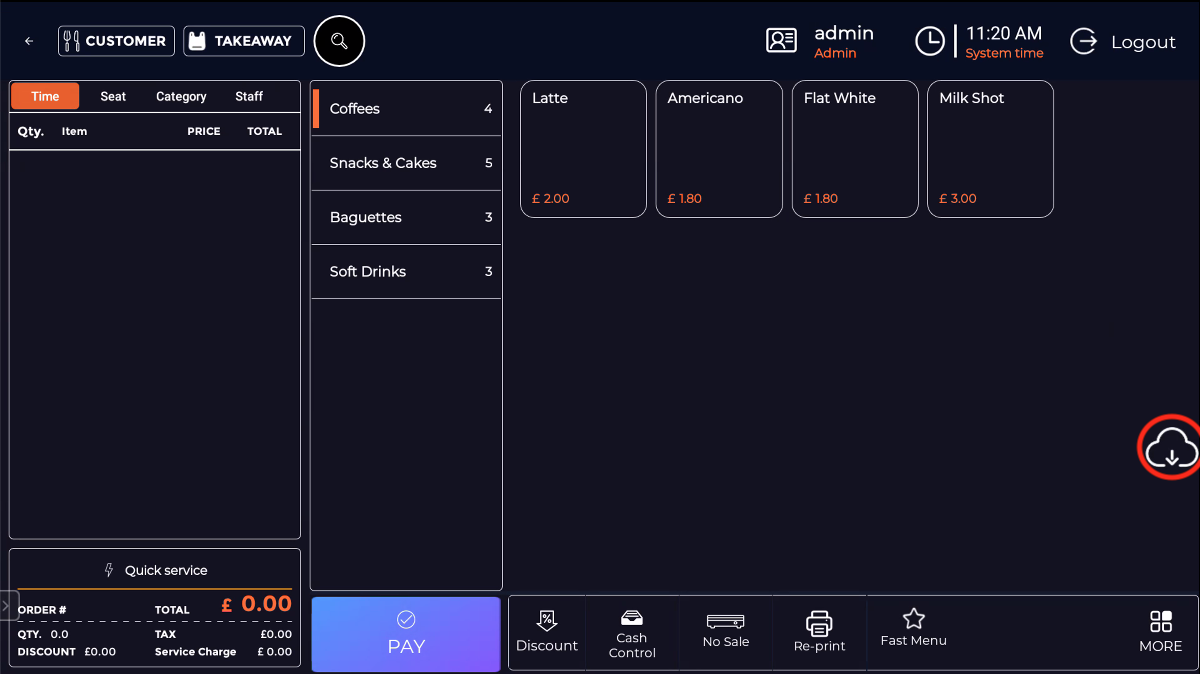Open the Fast Menu star

[913, 629]
